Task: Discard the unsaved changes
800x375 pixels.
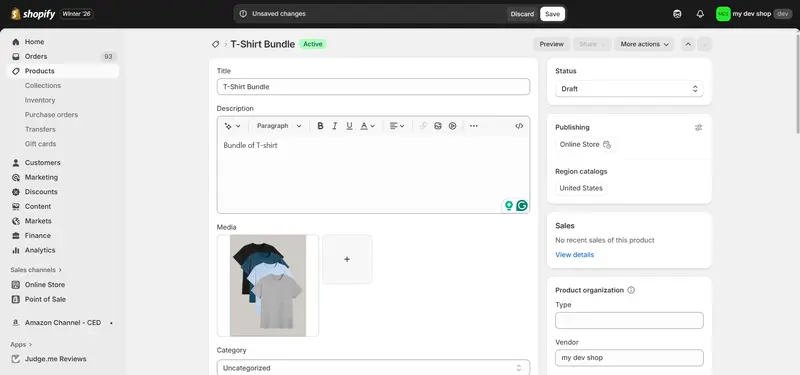Action: pyautogui.click(x=522, y=14)
